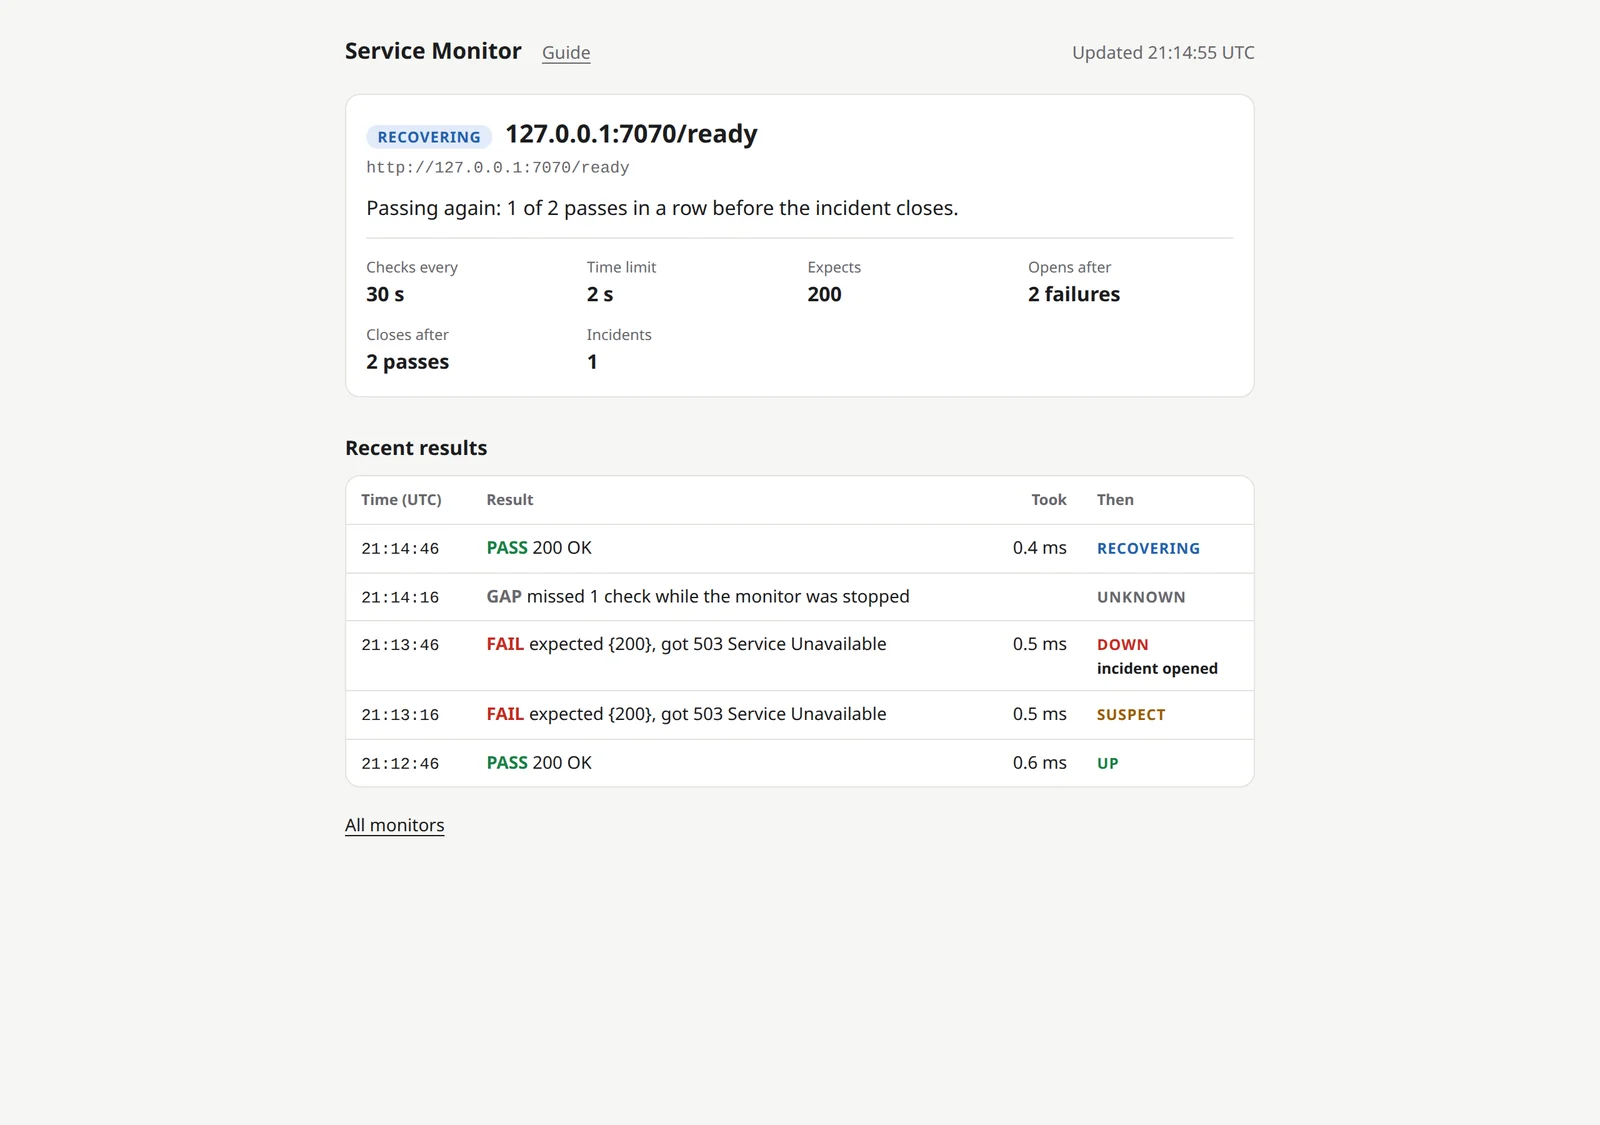Click the '0.6 ms' duration cell
1600x1125 pixels.
(x=1040, y=763)
